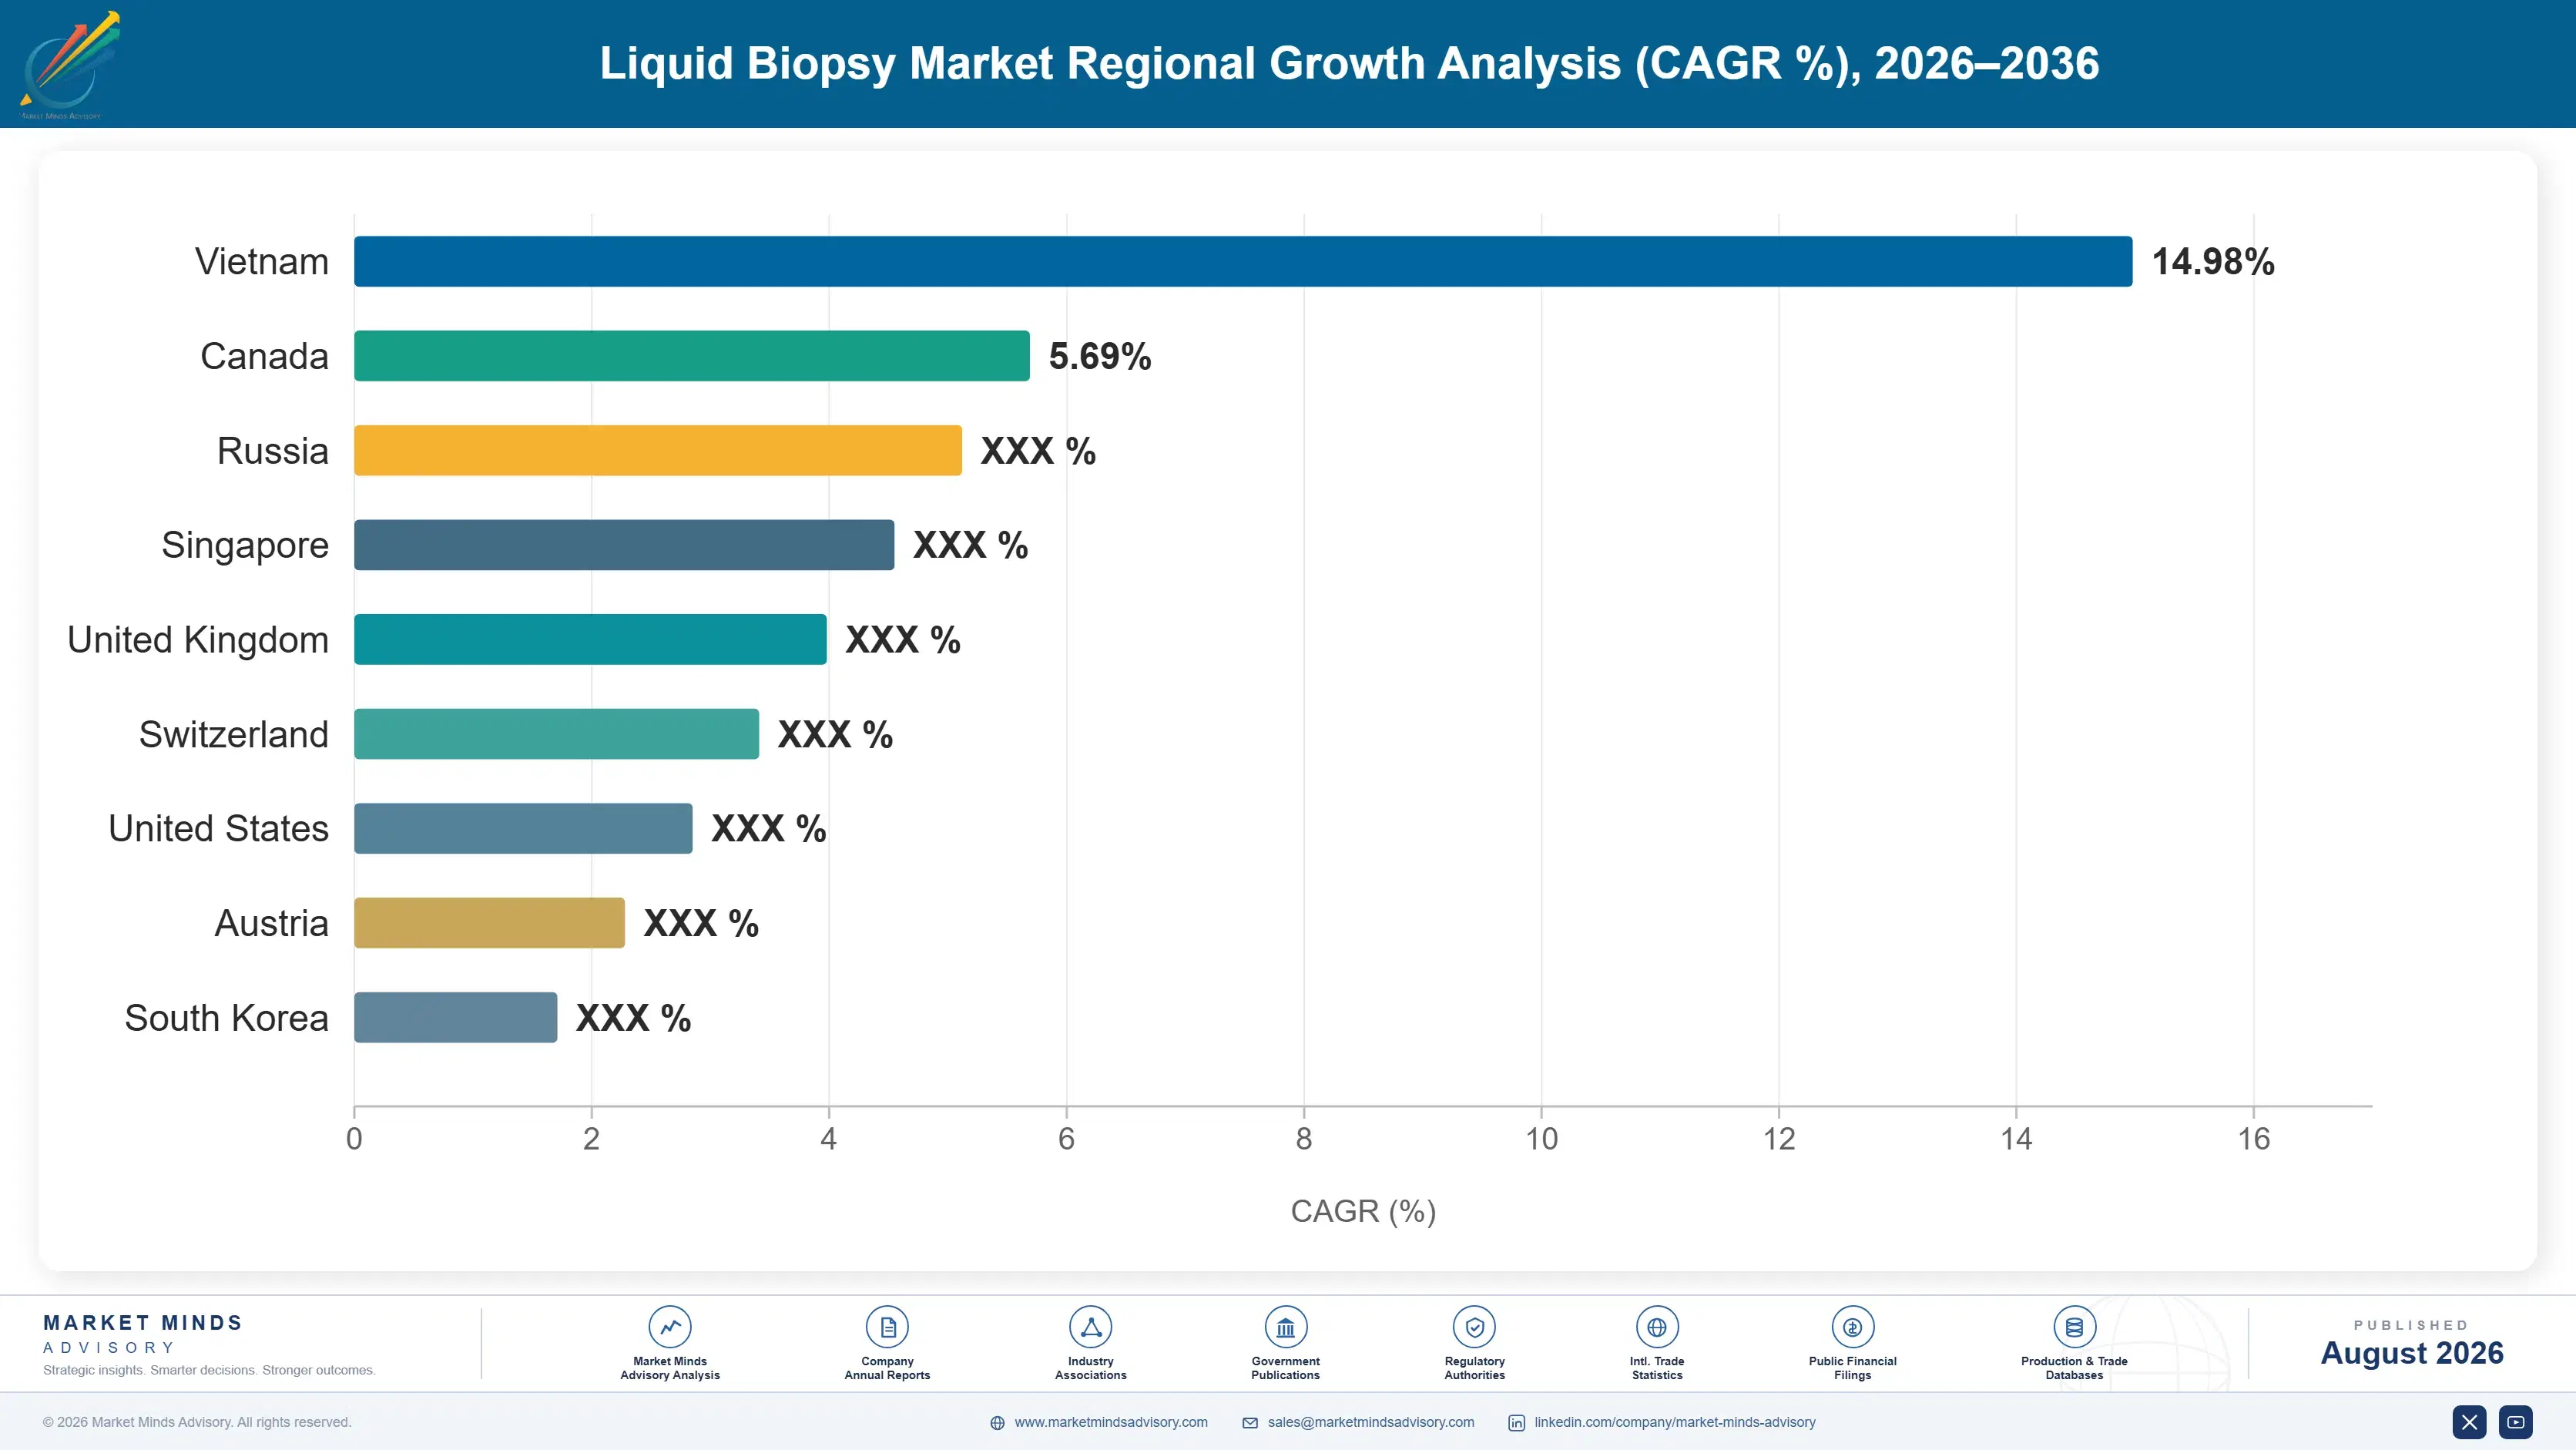Click the Industry Associations icon
The image size is (2576, 1450).
tap(1090, 1327)
